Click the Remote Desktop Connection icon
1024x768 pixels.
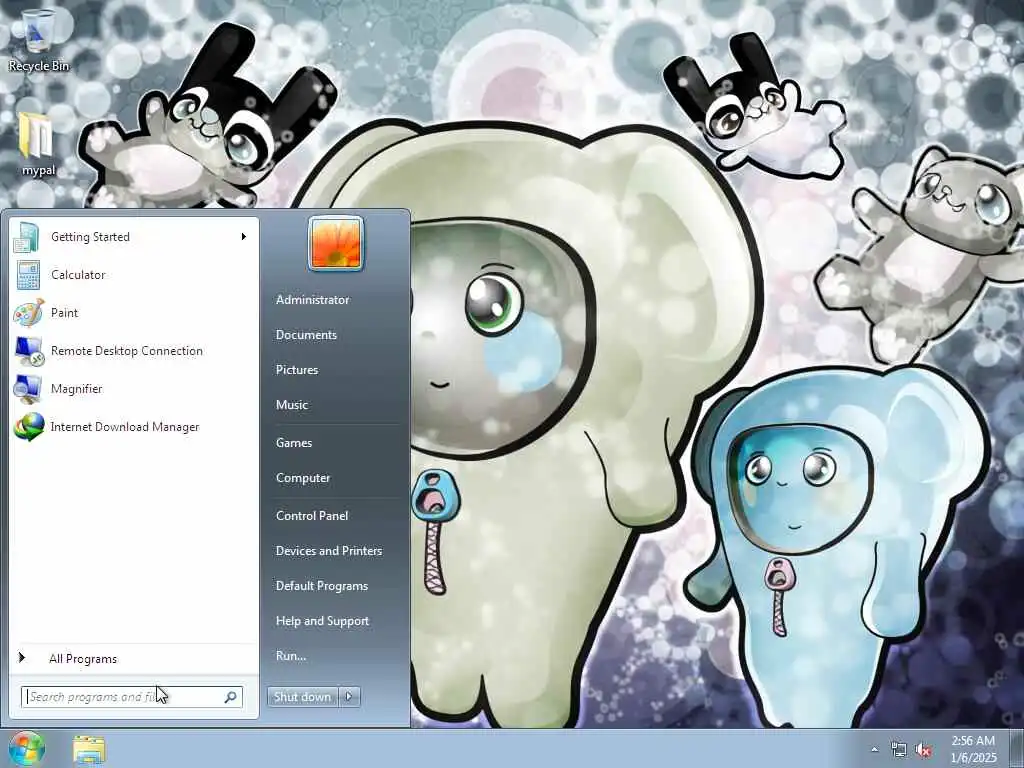tap(29, 351)
